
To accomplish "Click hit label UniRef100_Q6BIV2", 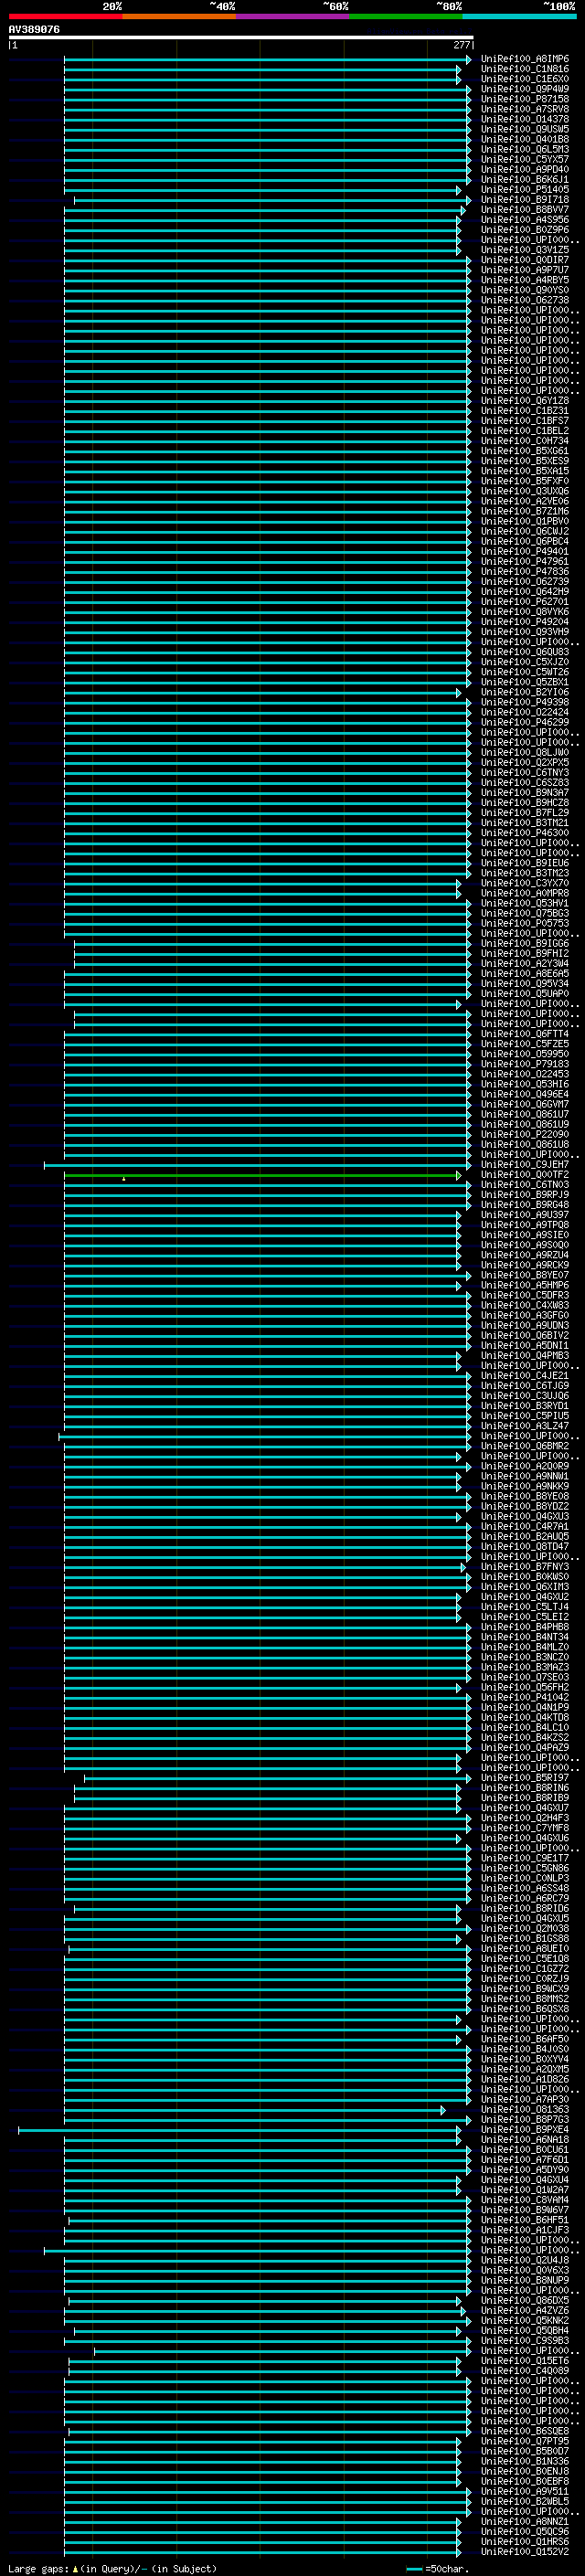I will (x=524, y=1336).
